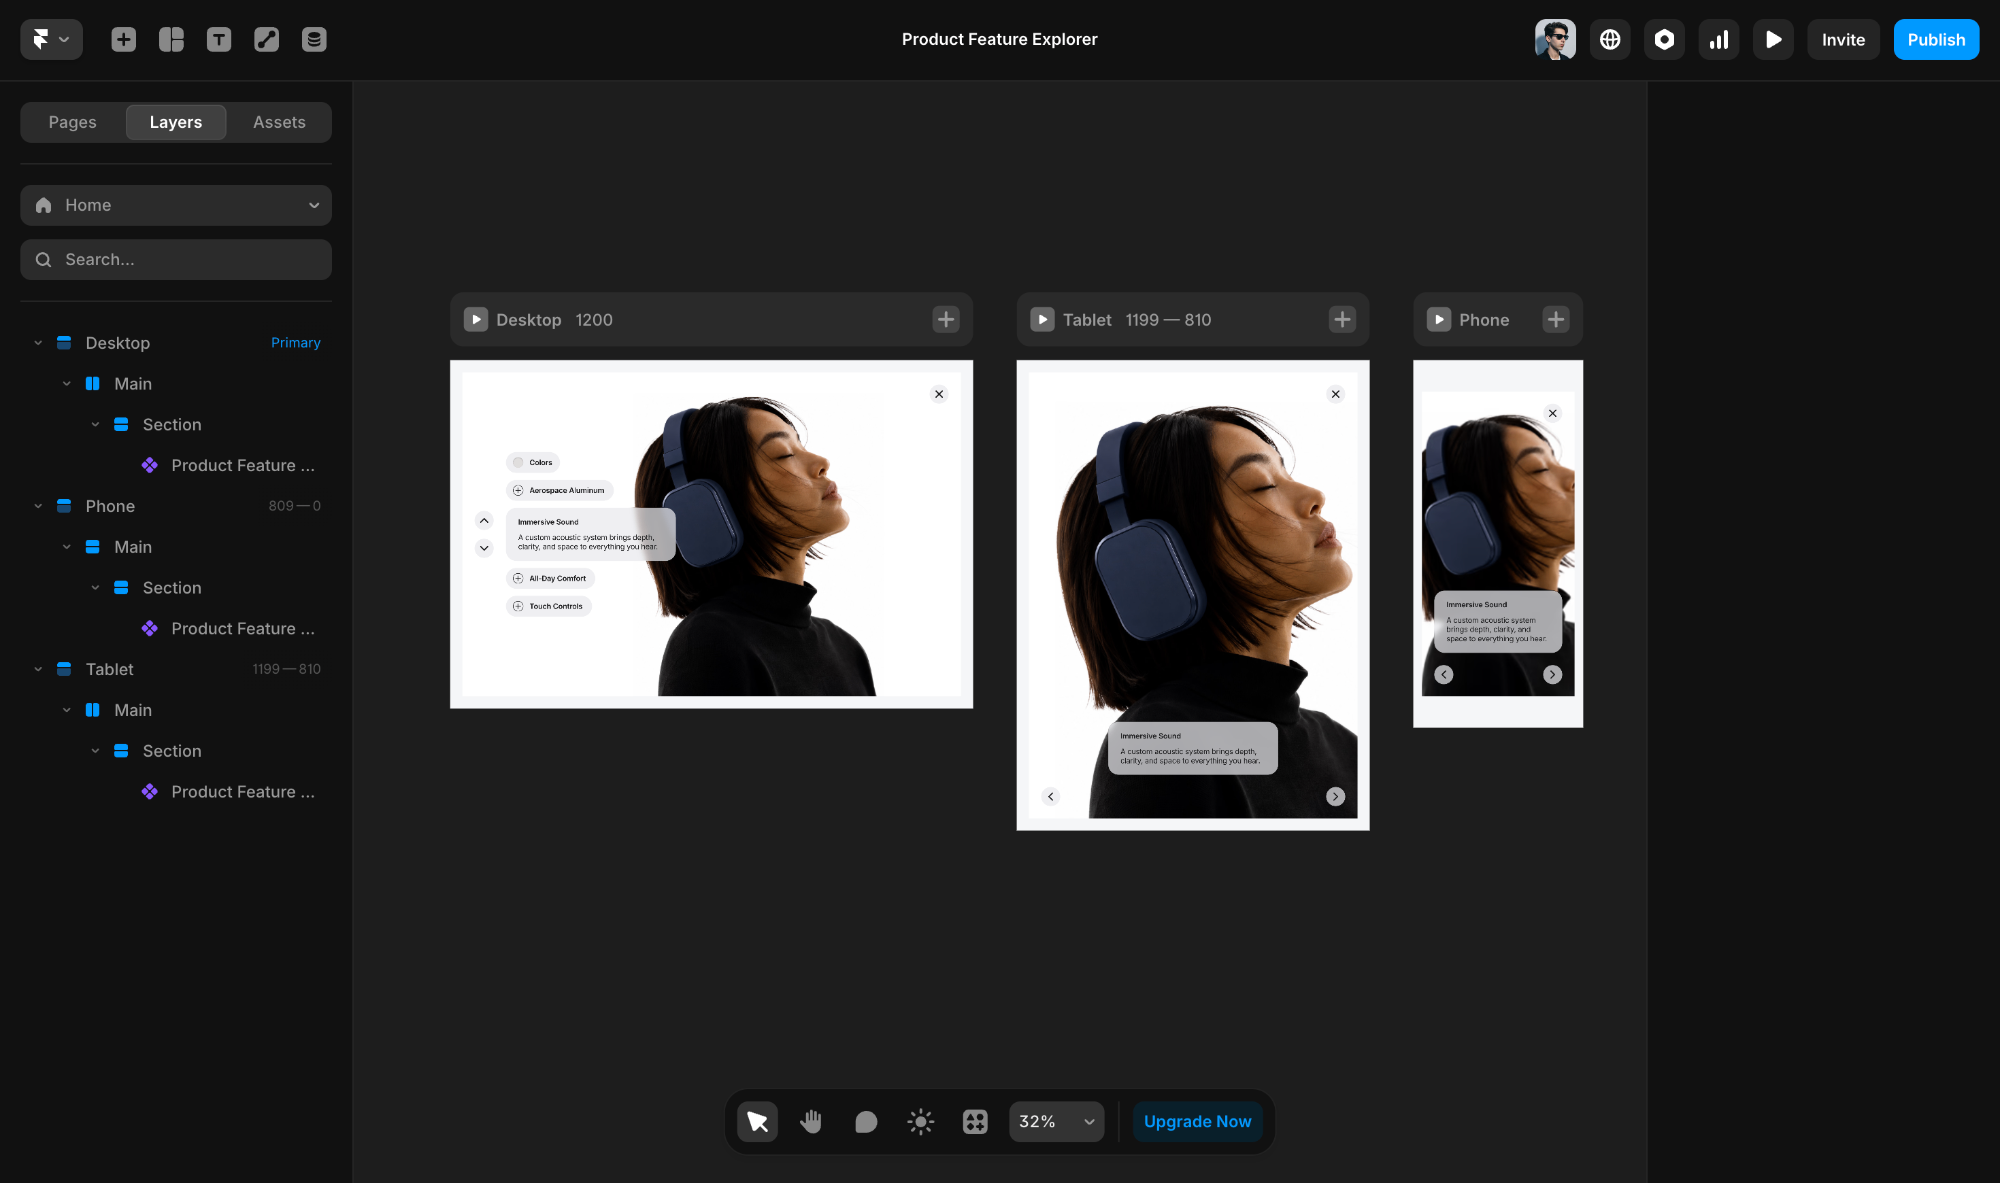
Task: Select the hand pan tool
Action: click(x=811, y=1121)
